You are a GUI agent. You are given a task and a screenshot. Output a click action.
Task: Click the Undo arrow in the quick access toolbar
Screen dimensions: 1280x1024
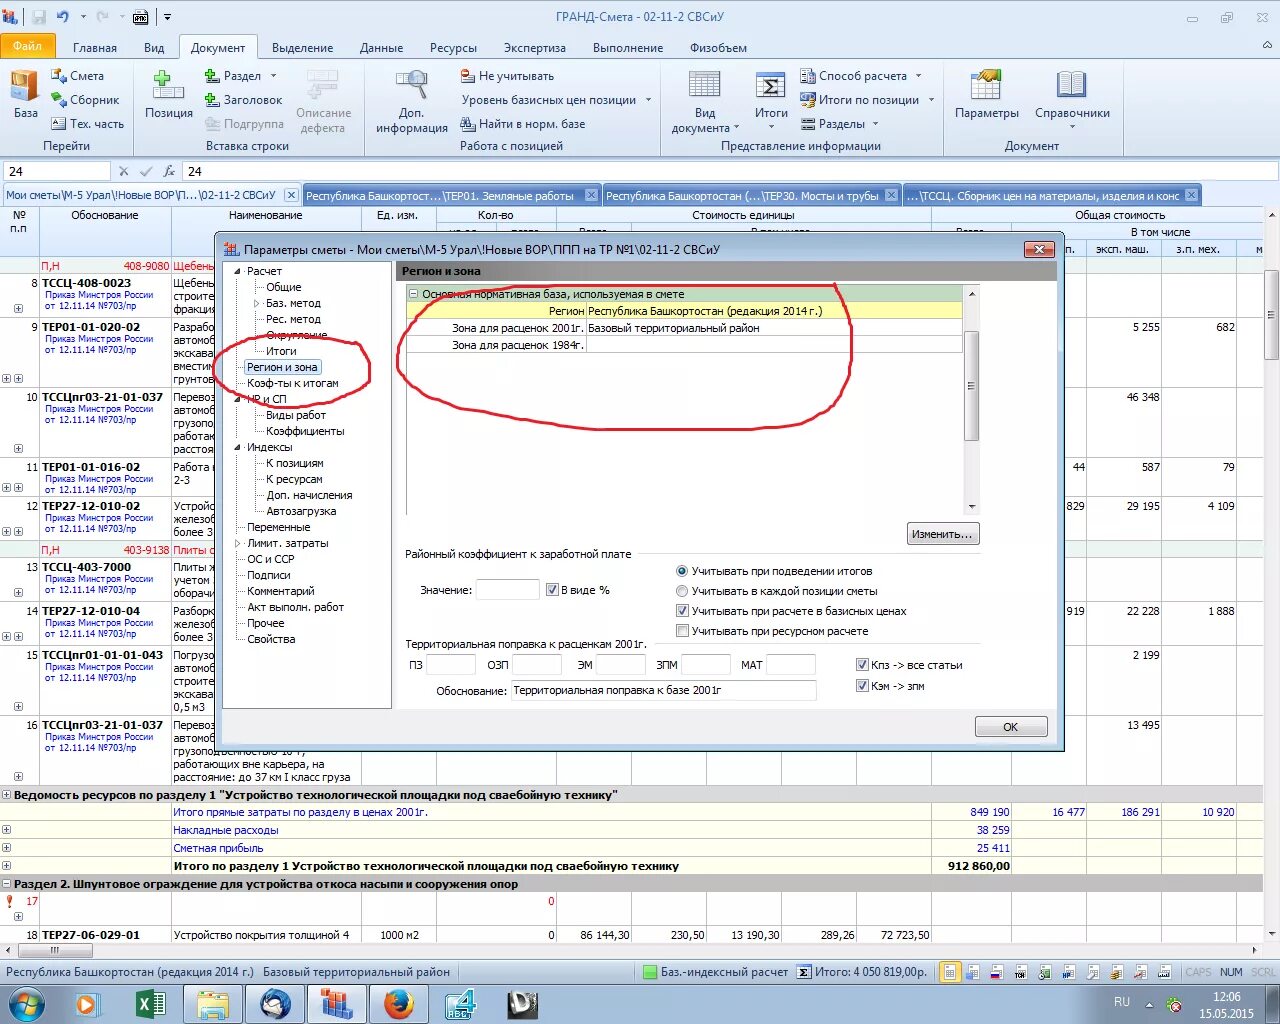[63, 17]
